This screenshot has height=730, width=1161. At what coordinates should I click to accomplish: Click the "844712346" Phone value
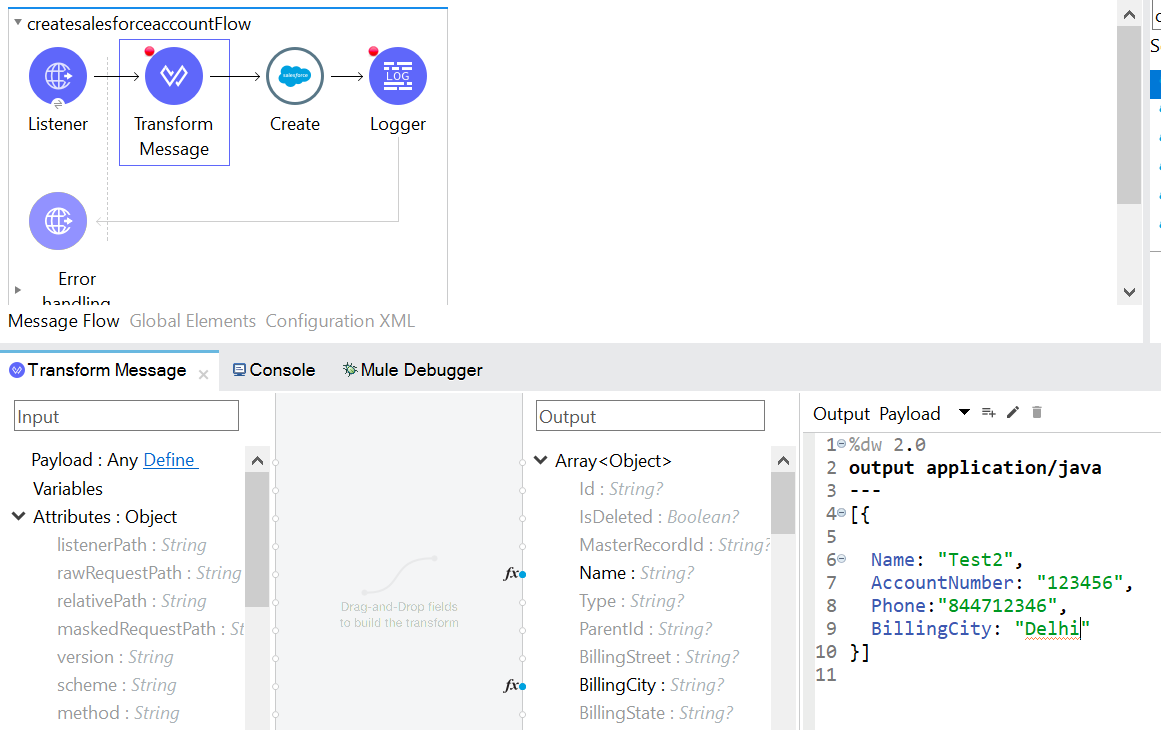[x=997, y=606]
